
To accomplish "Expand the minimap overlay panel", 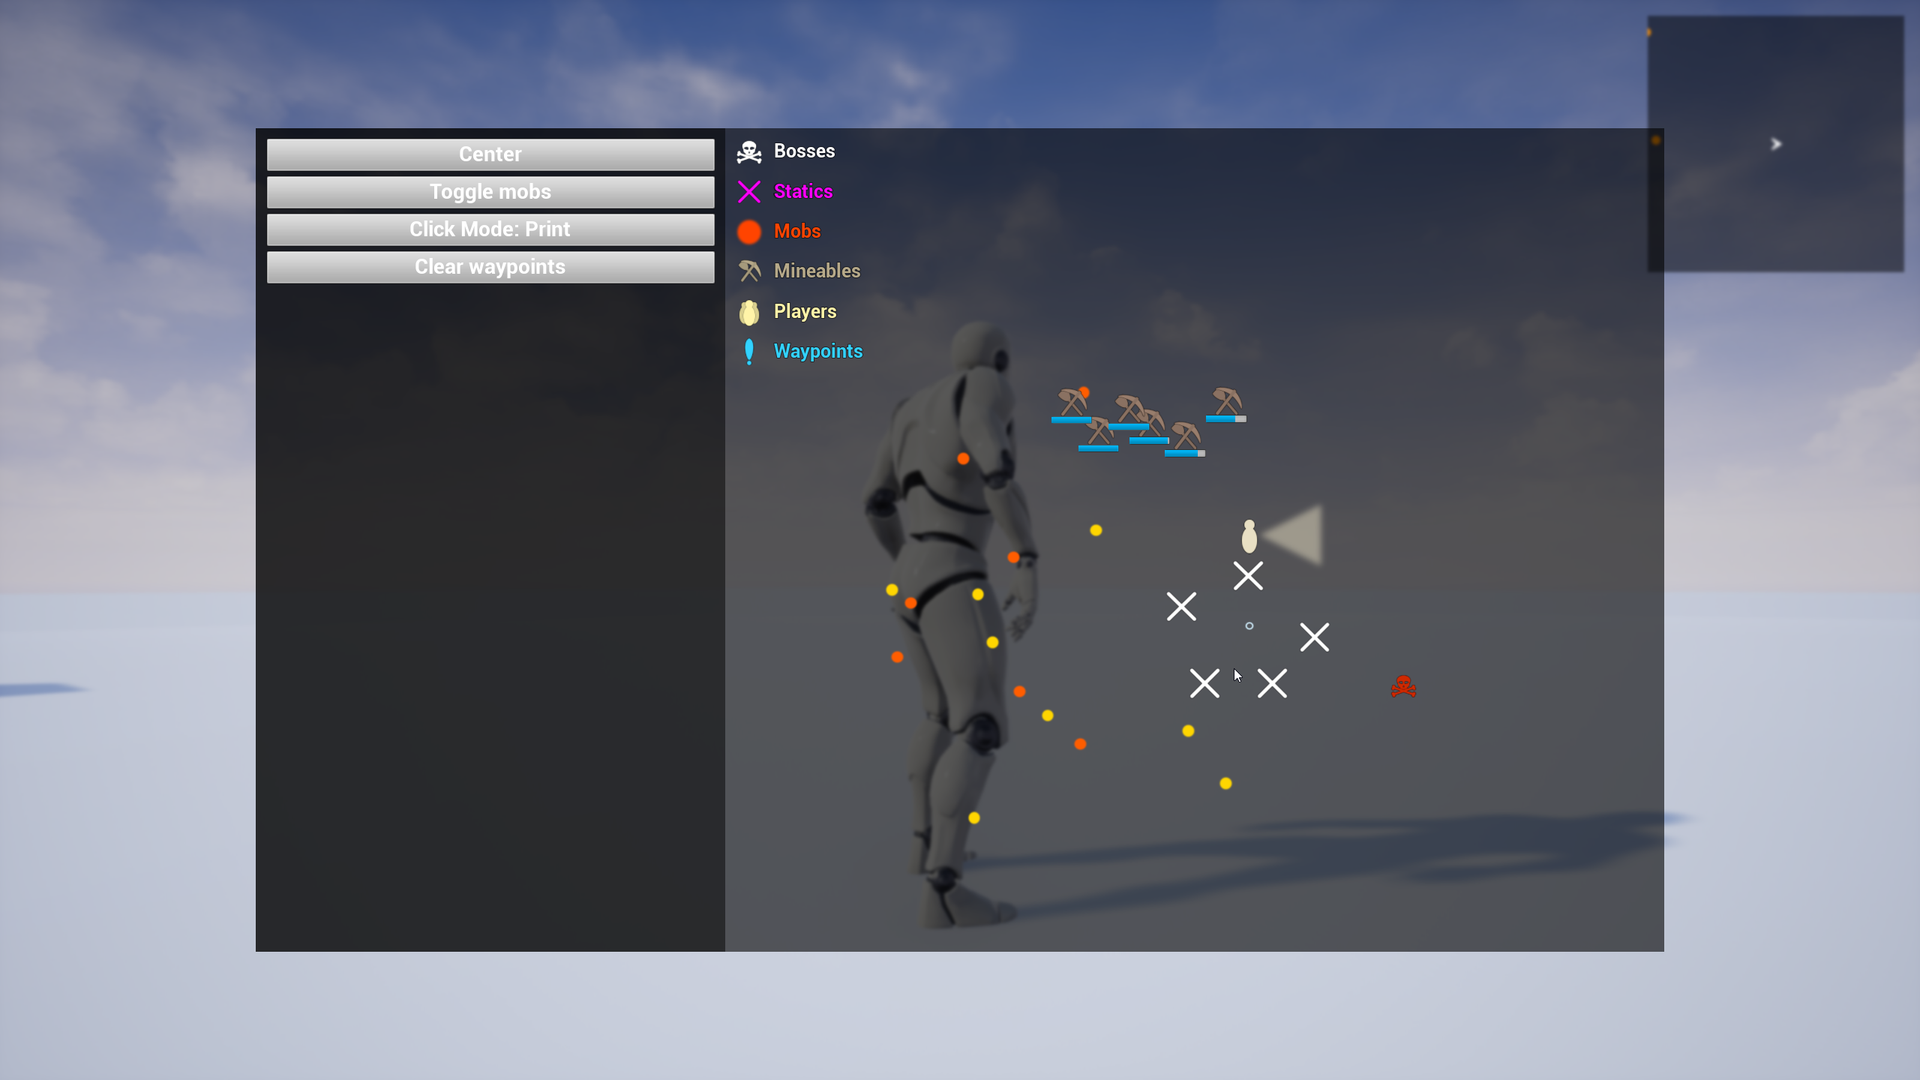I will click(x=1776, y=142).
